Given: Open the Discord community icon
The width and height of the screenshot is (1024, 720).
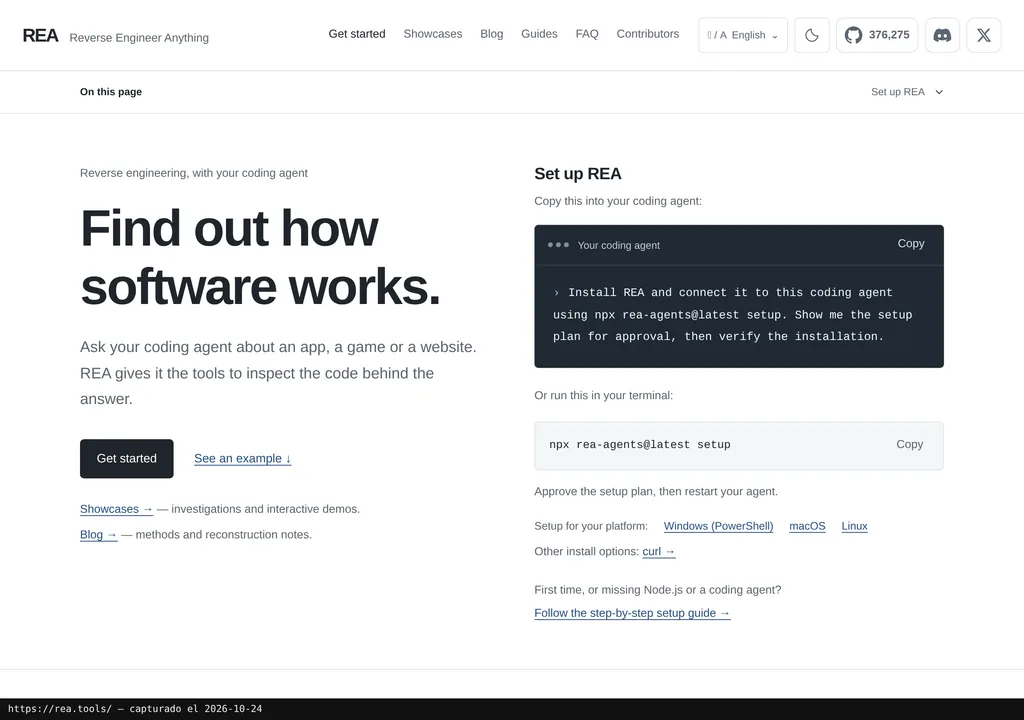Looking at the screenshot, I should 942,35.
